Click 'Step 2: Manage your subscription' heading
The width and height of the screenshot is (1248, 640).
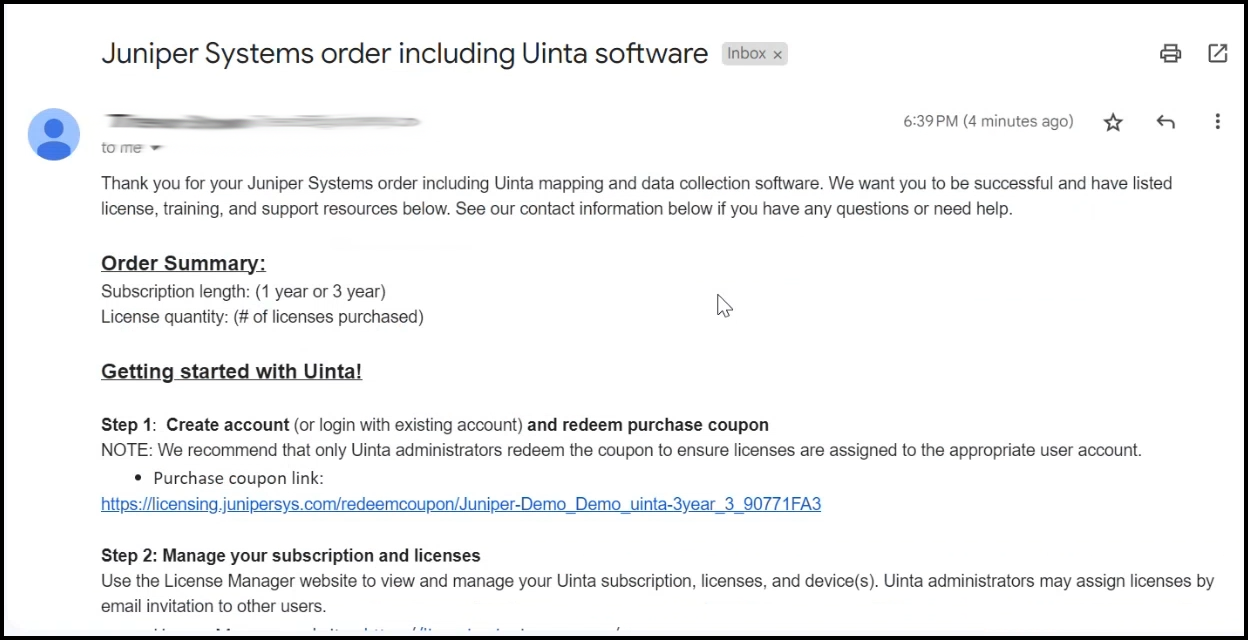[x=290, y=555]
